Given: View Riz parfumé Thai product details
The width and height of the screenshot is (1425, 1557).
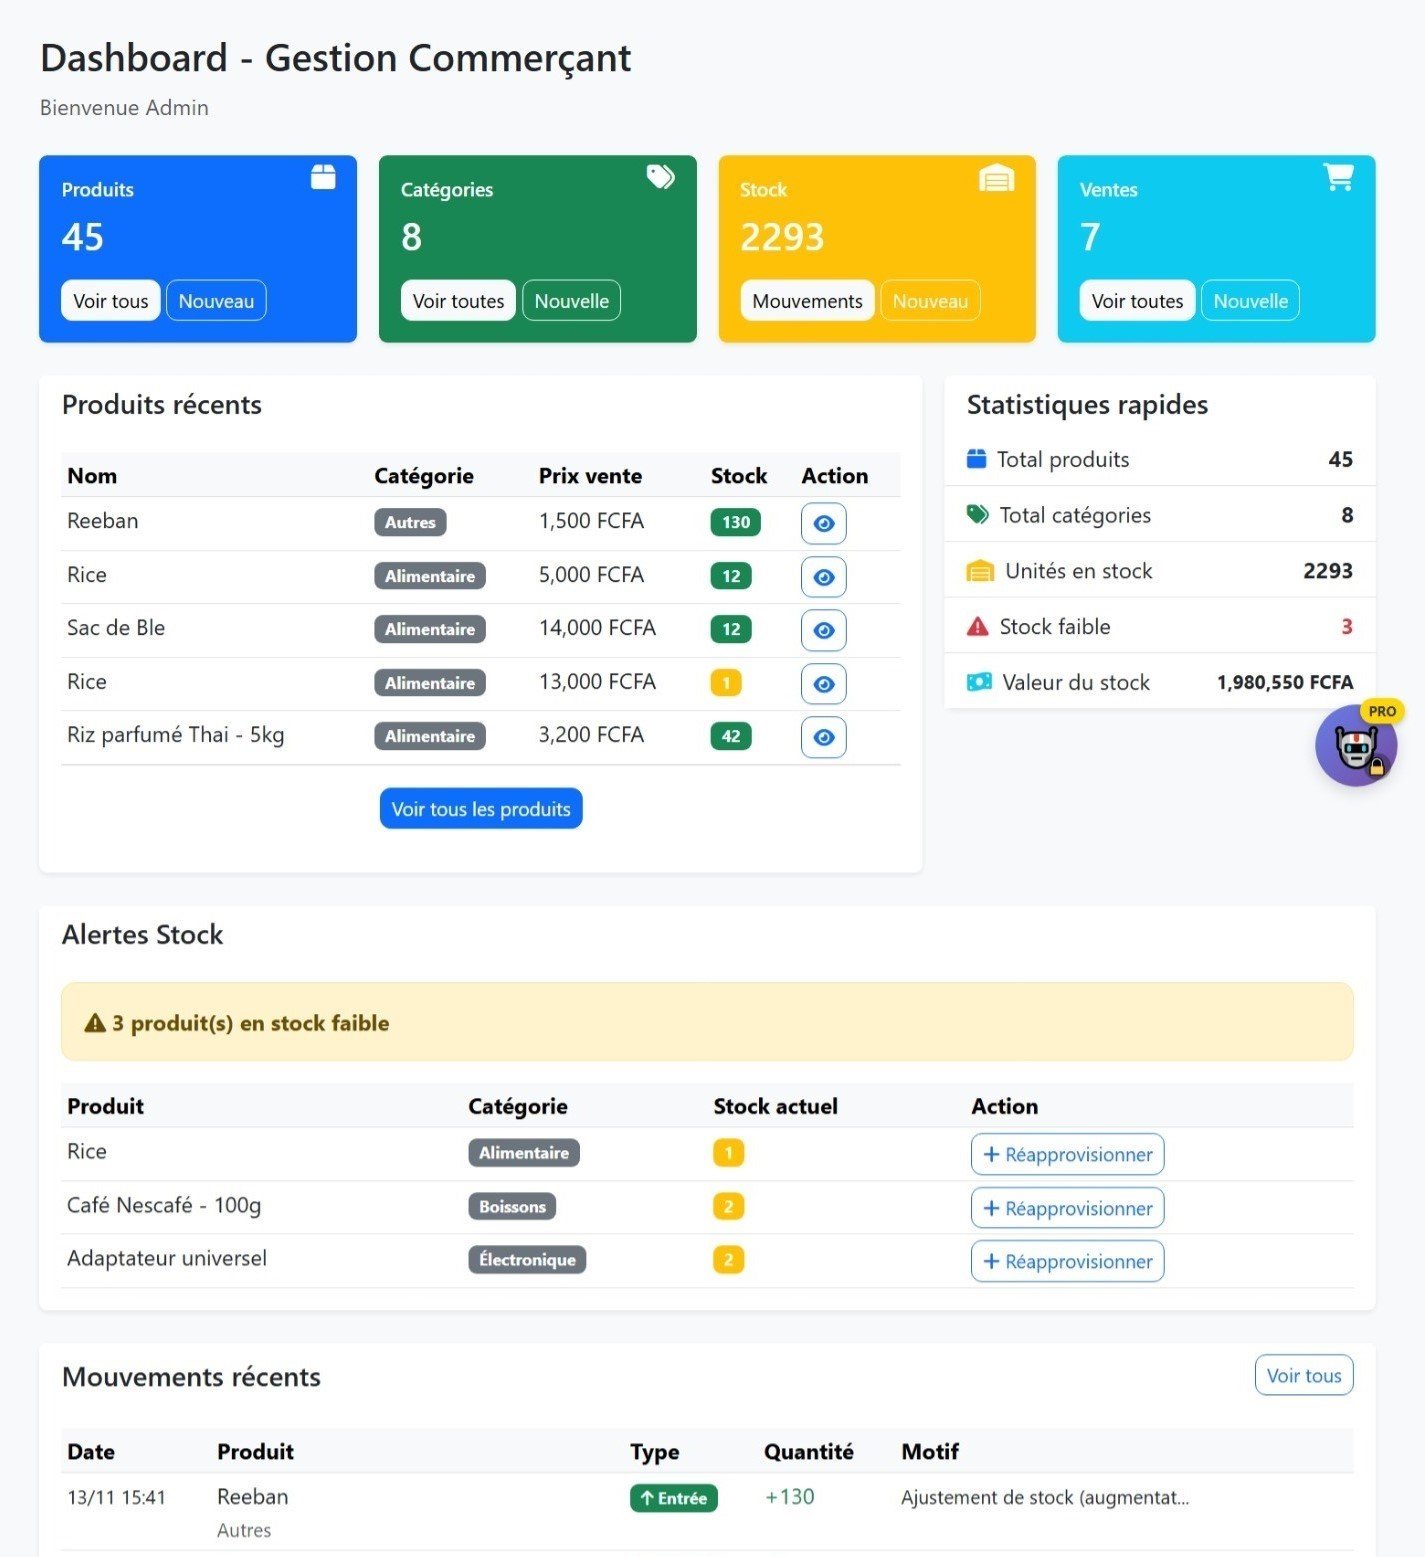Looking at the screenshot, I should (x=823, y=737).
